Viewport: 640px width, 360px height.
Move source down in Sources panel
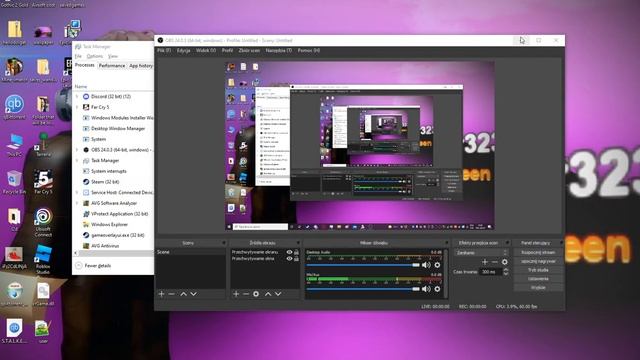[x=278, y=294]
